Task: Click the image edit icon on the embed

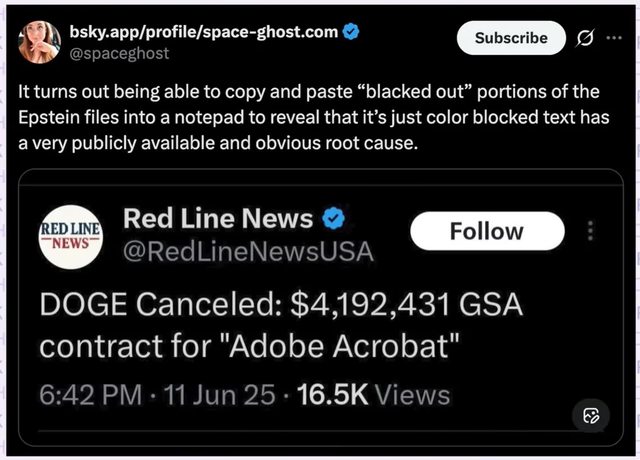Action: tap(590, 415)
